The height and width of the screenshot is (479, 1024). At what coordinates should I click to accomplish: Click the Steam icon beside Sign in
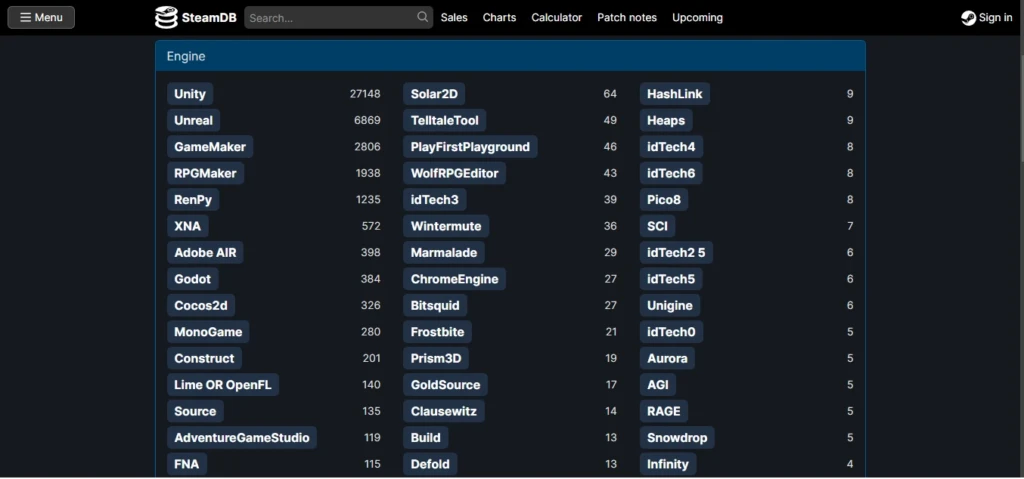pos(968,18)
